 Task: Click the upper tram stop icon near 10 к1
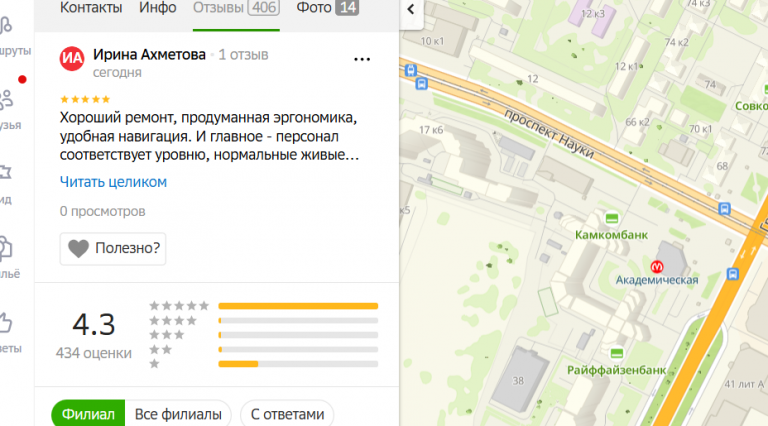tap(411, 71)
